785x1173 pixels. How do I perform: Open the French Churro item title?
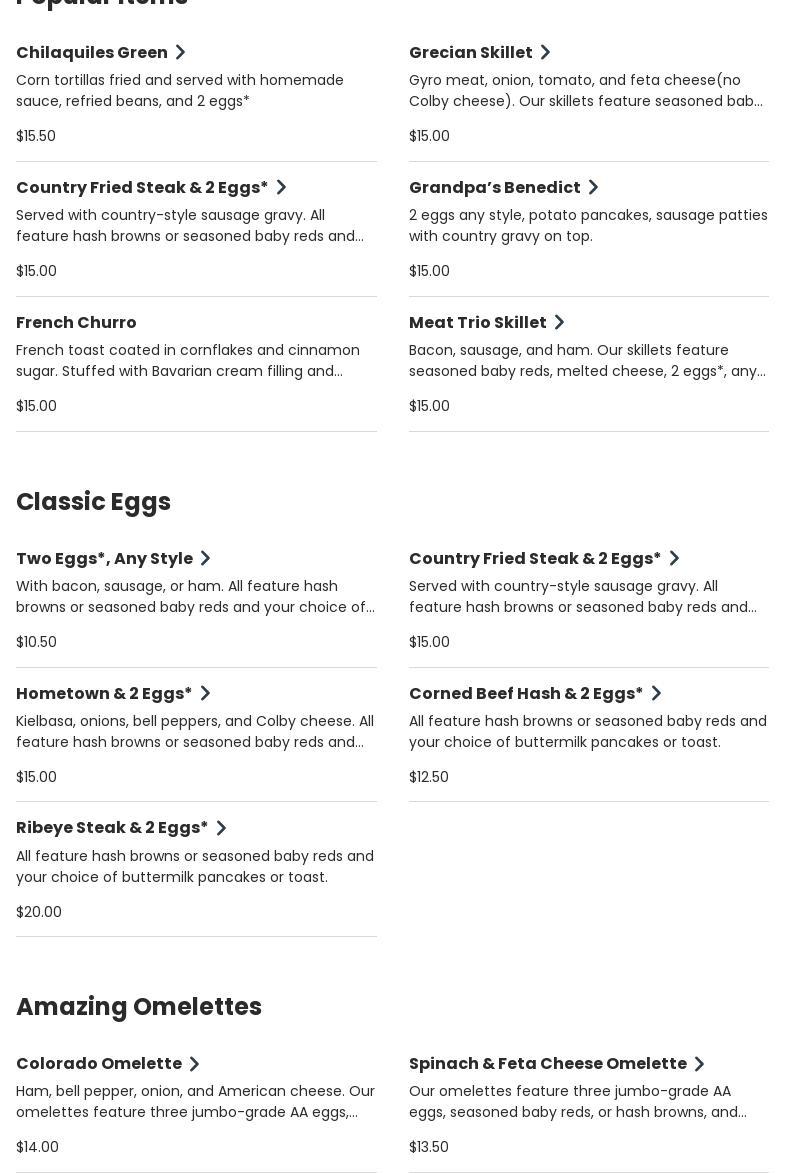76,322
